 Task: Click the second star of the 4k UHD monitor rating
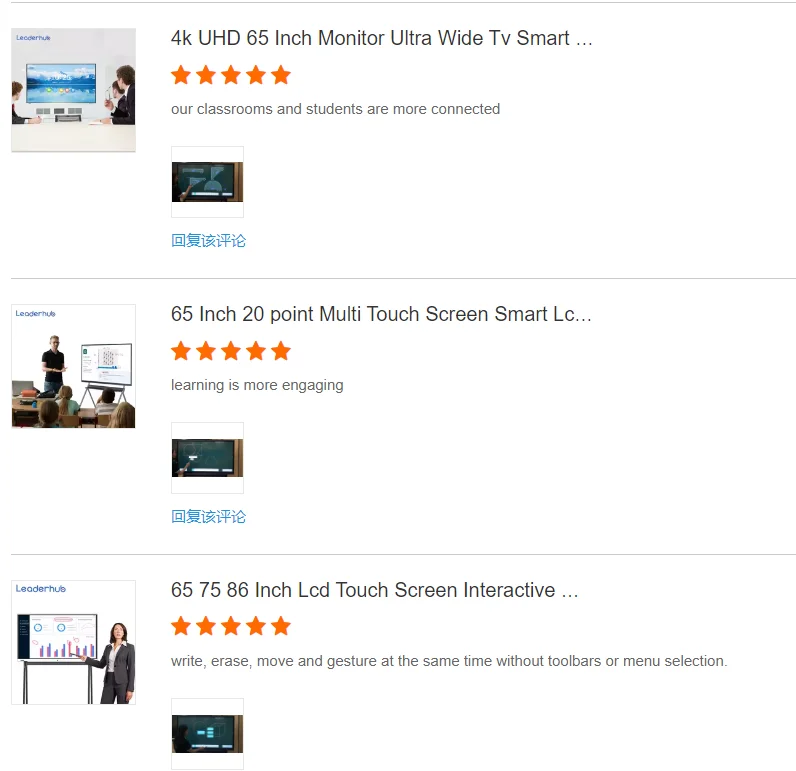click(206, 75)
